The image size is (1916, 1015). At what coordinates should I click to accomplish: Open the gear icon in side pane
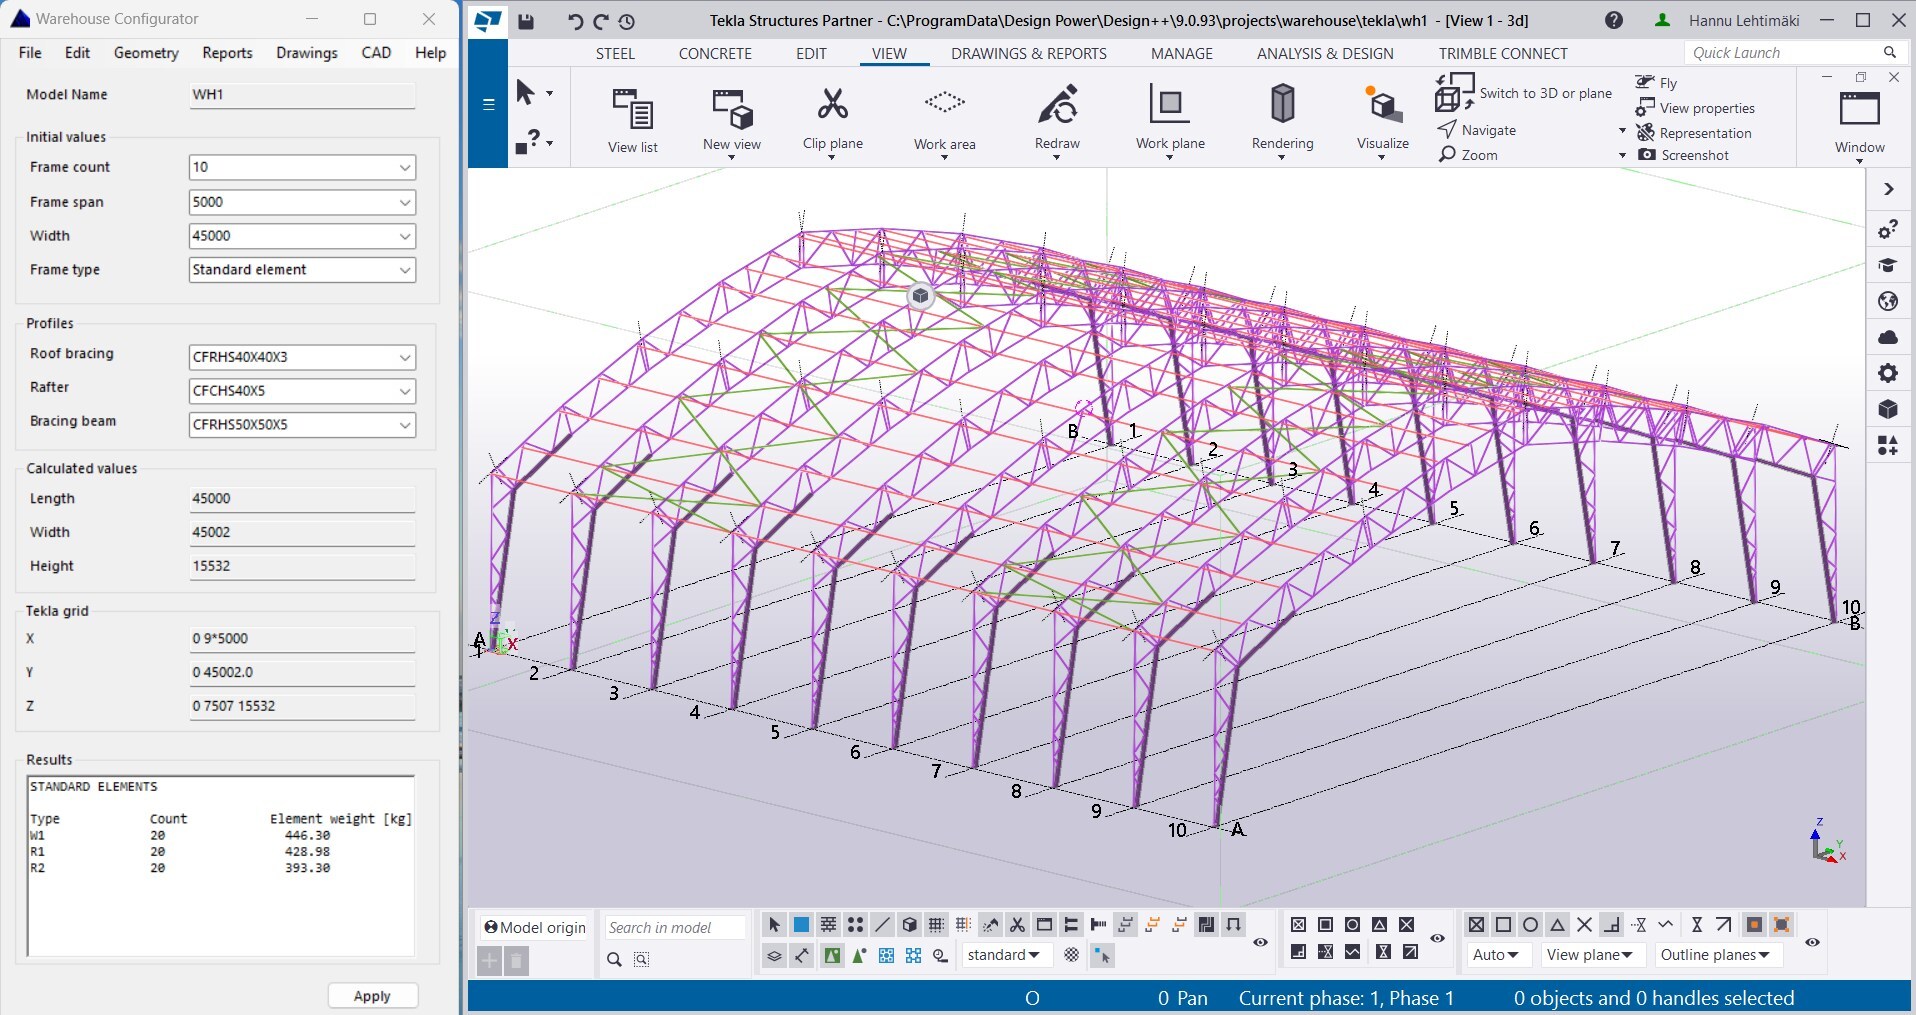click(1888, 373)
